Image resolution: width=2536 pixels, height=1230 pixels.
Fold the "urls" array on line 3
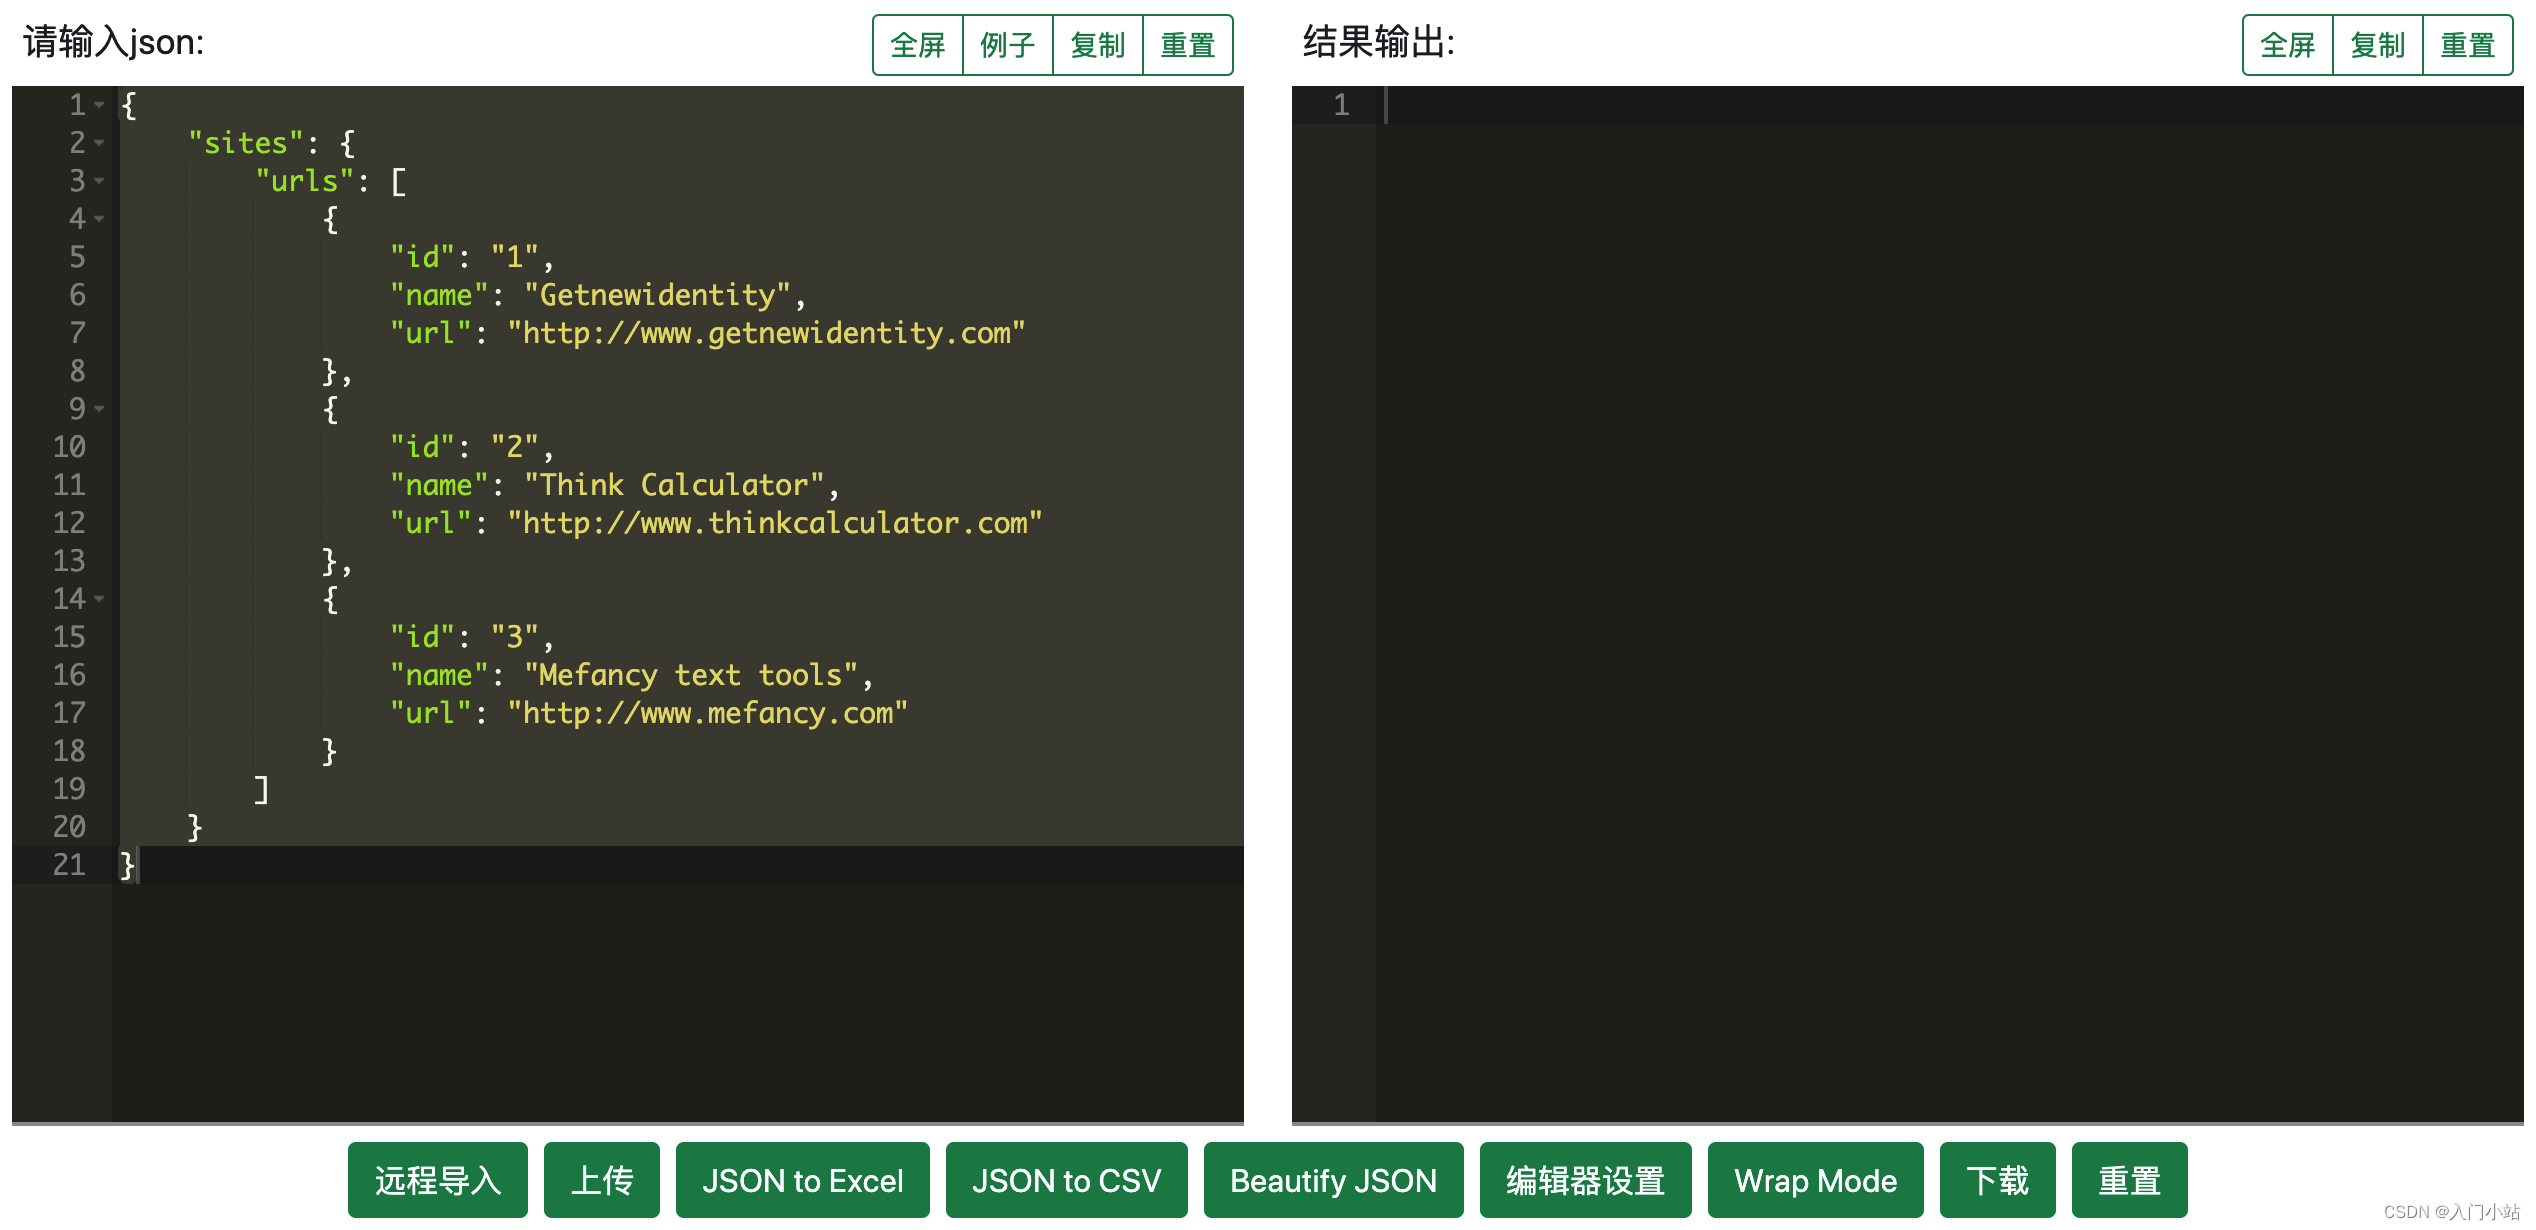(99, 181)
